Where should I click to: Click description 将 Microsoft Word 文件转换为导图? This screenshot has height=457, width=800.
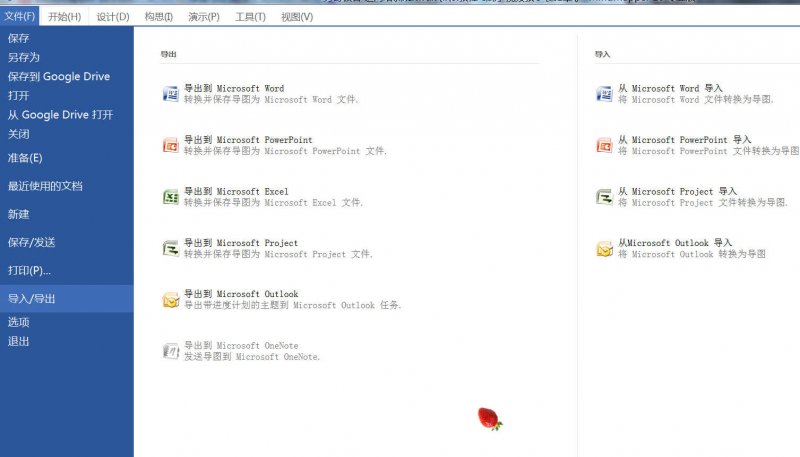[x=696, y=100]
